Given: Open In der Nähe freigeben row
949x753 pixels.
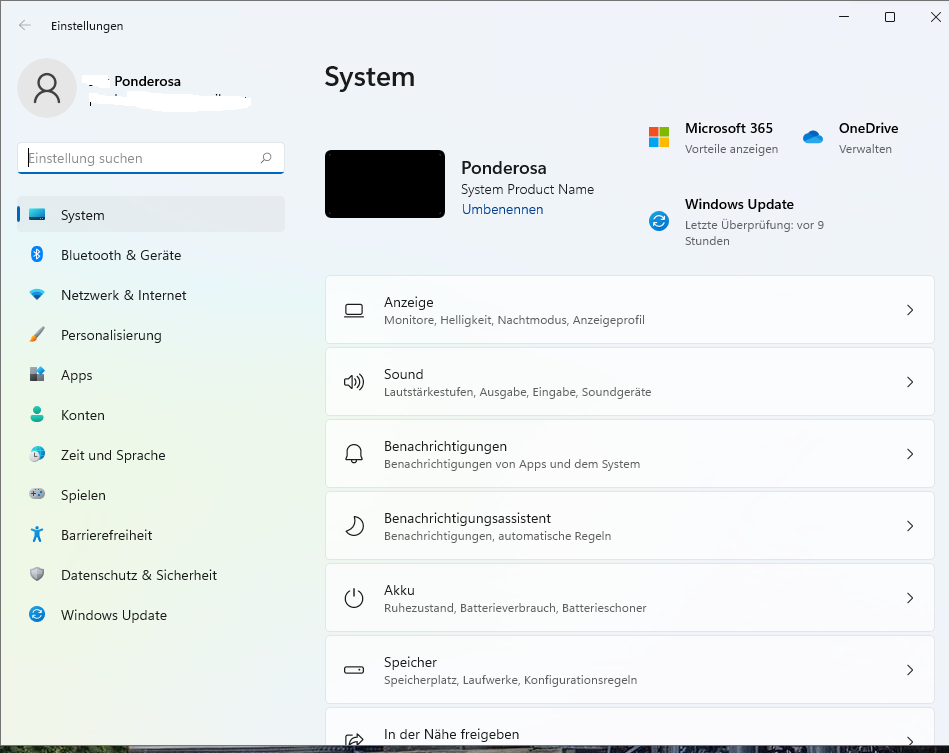Looking at the screenshot, I should click(x=629, y=728).
